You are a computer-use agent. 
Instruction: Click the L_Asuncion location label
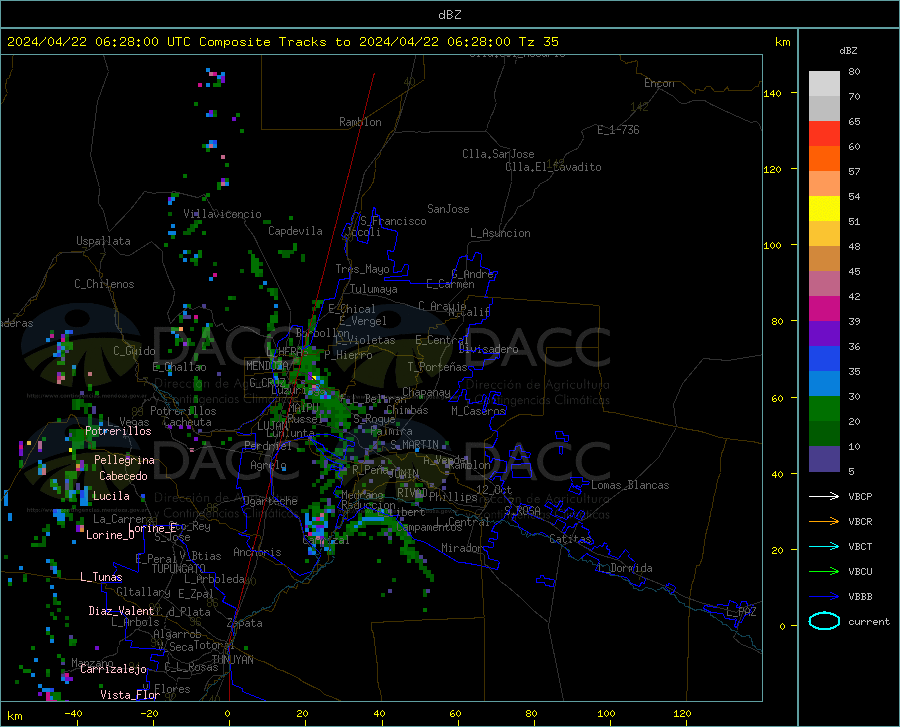pyautogui.click(x=500, y=233)
